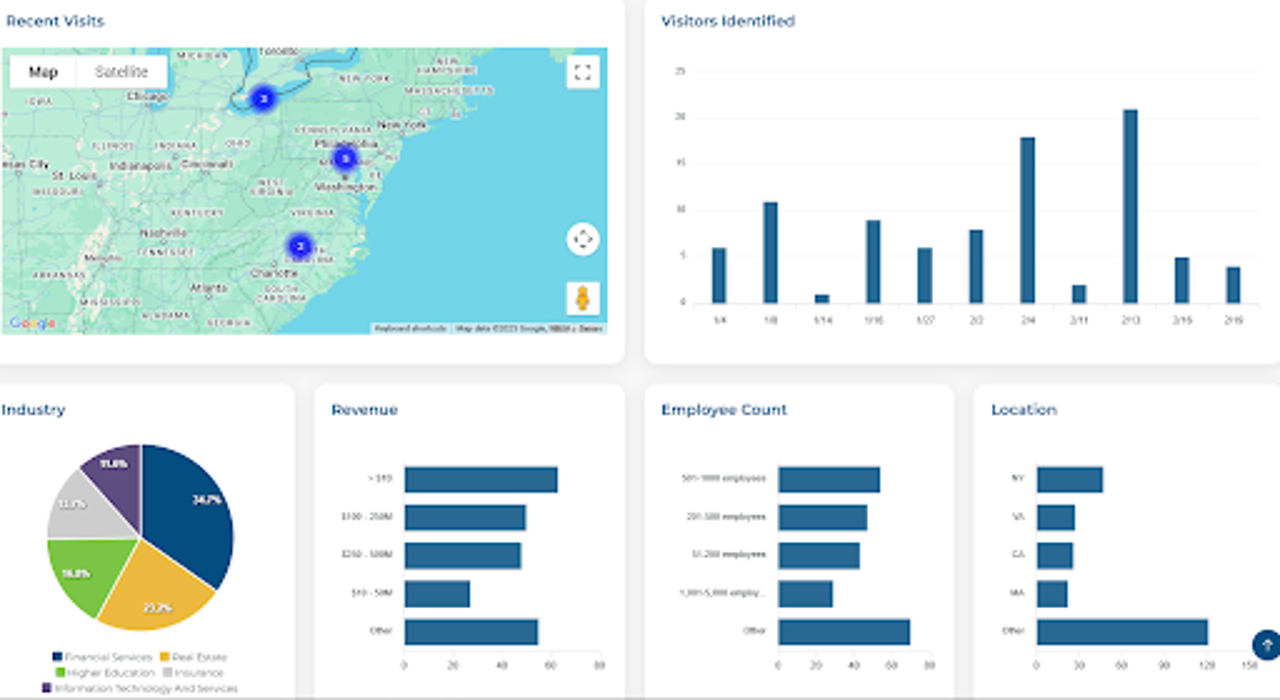The width and height of the screenshot is (1280, 700).
Task: Toggle fullscreen view on the map
Action: (583, 72)
